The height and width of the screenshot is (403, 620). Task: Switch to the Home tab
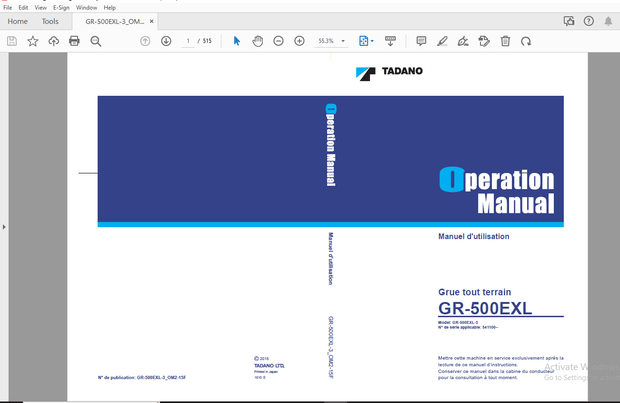pyautogui.click(x=17, y=21)
